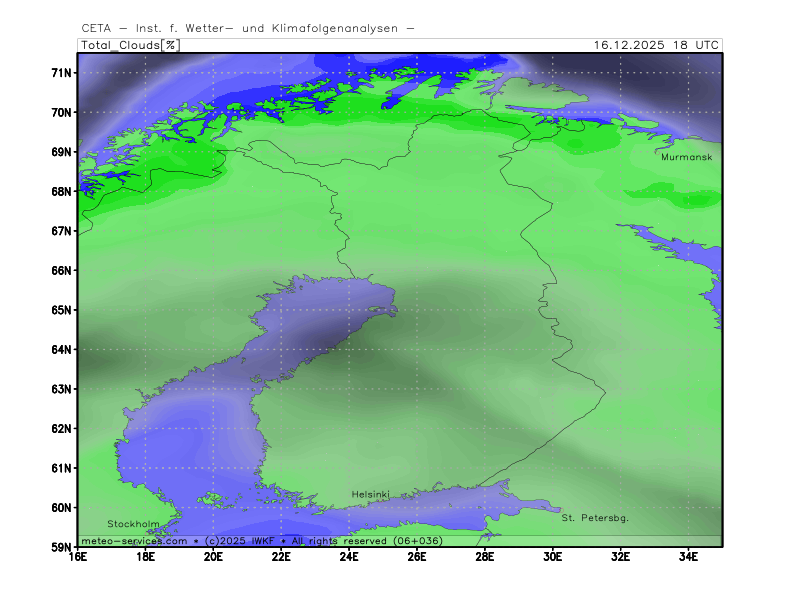Viewport: 800px width, 600px height.
Task: Click the 16.12.2025 18 UTC timestamp
Action: [x=655, y=45]
